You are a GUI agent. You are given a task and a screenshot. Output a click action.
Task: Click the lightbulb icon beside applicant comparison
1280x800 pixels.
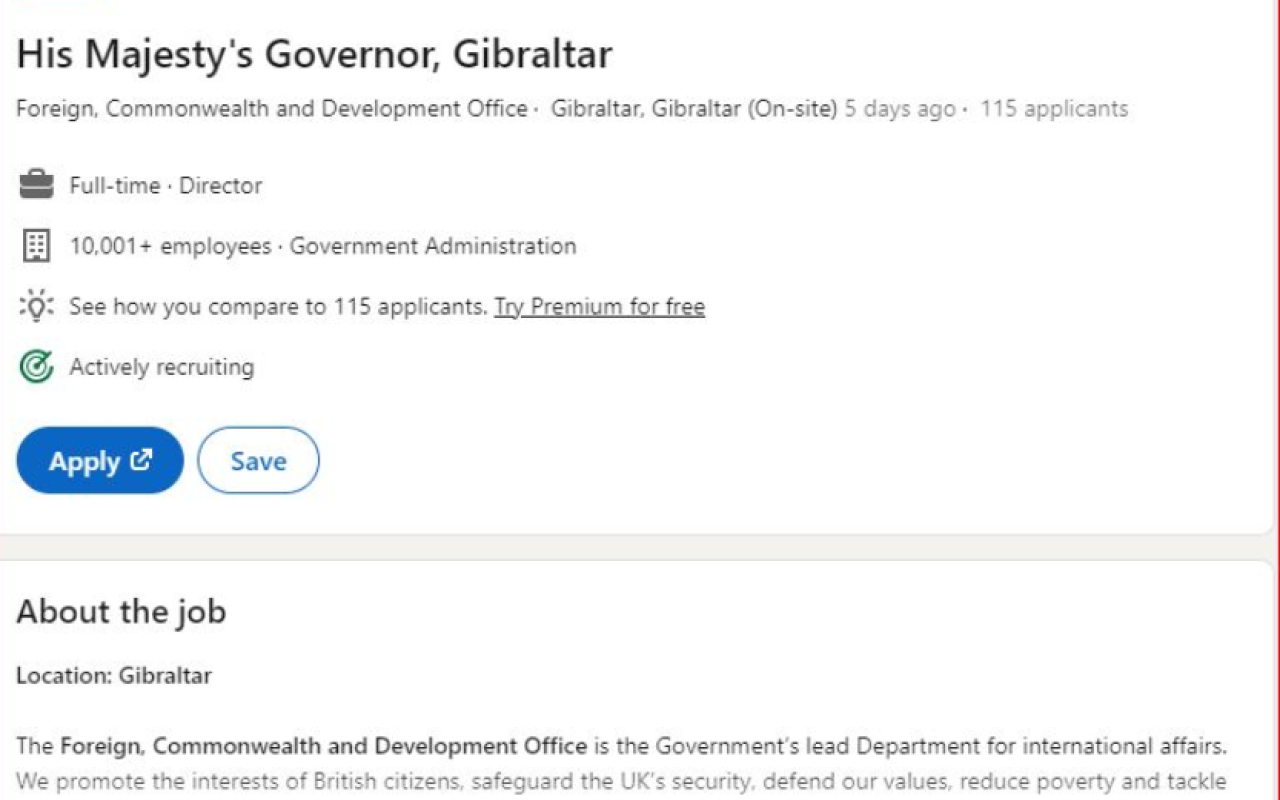pos(36,306)
